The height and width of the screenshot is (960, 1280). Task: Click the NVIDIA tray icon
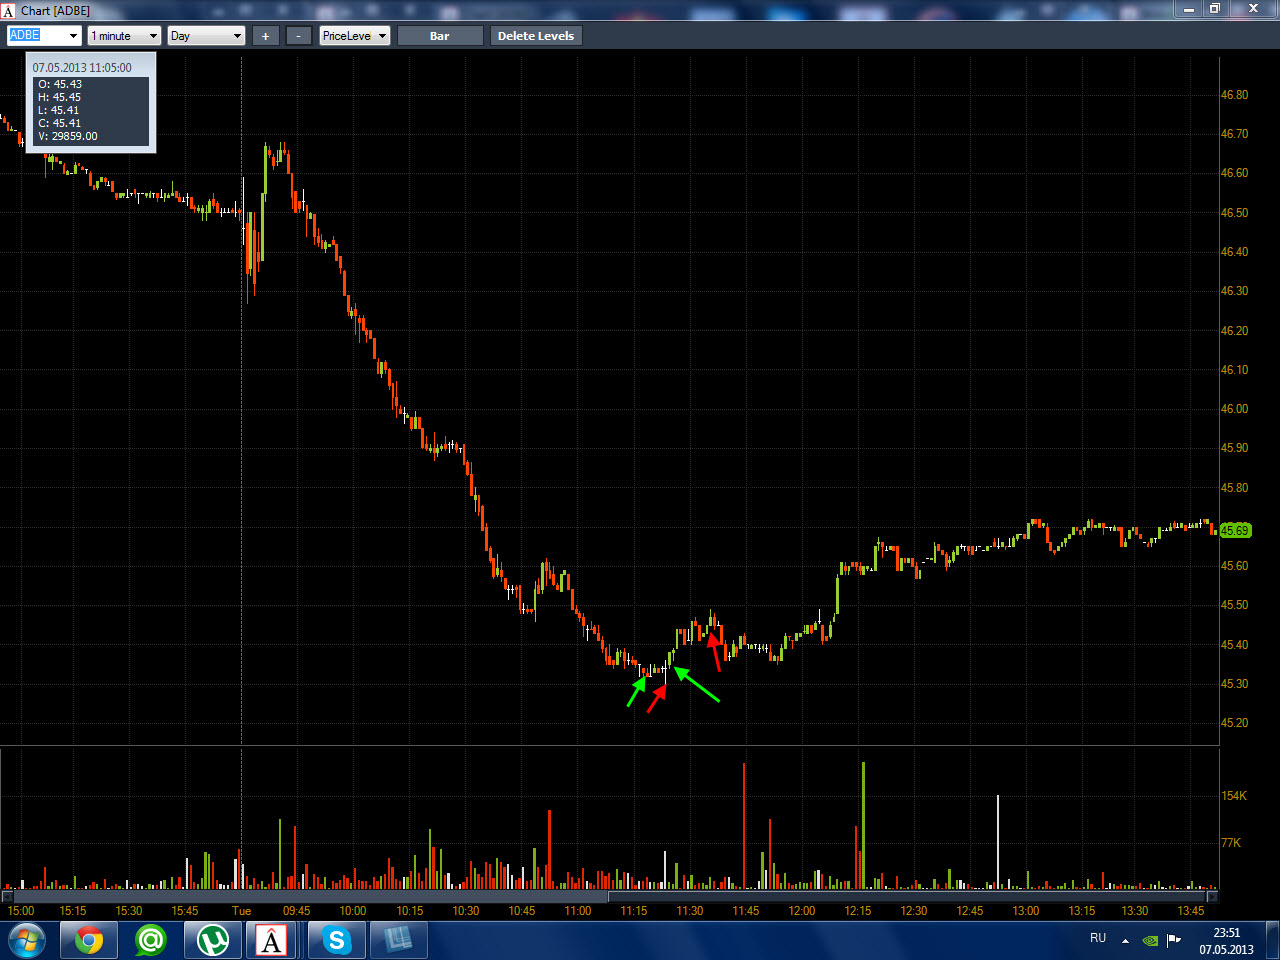[1151, 940]
